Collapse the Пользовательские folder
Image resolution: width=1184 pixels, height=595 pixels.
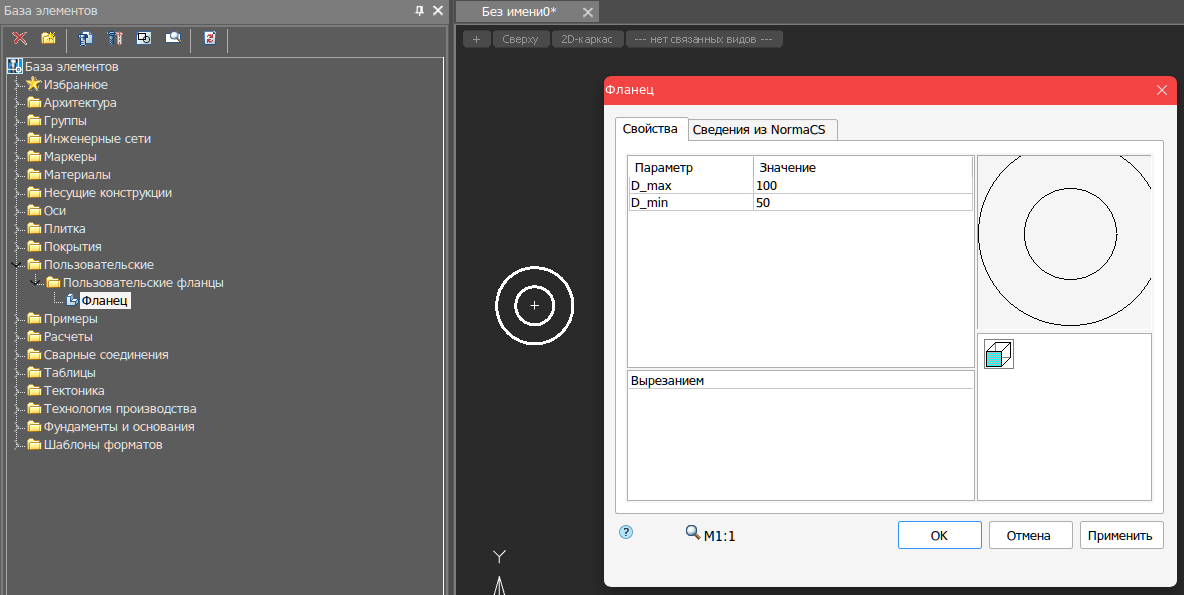point(16,265)
